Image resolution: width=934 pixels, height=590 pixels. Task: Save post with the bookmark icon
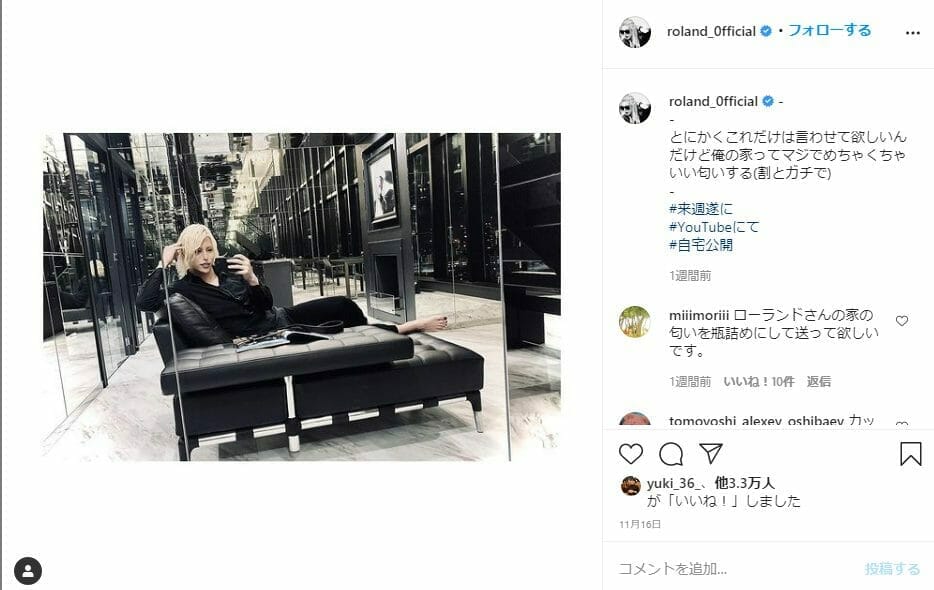click(911, 454)
